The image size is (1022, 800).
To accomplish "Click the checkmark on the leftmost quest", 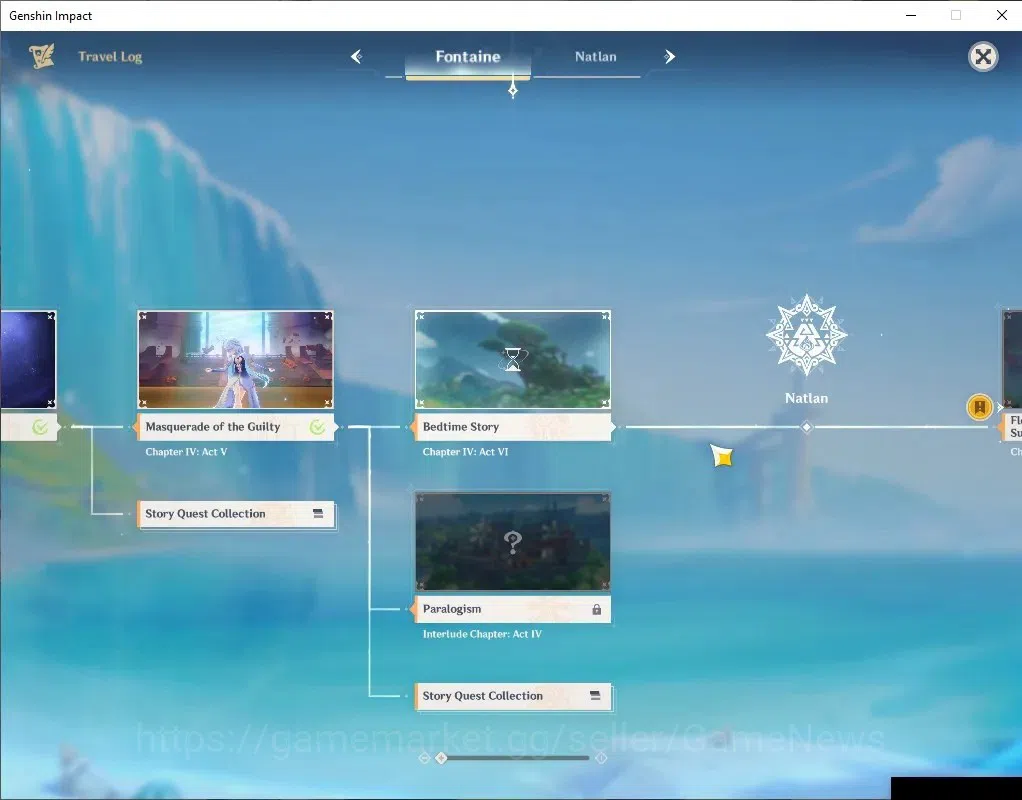I will pyautogui.click(x=40, y=427).
